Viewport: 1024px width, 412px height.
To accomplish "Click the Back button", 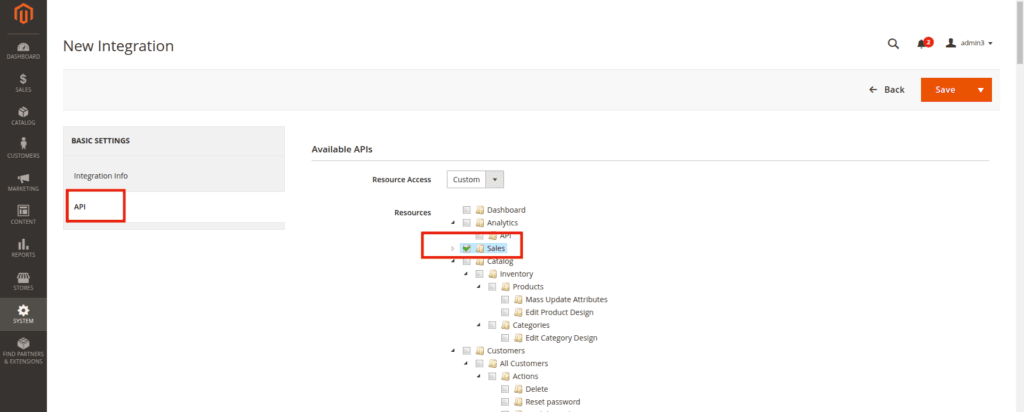I will pos(887,90).
